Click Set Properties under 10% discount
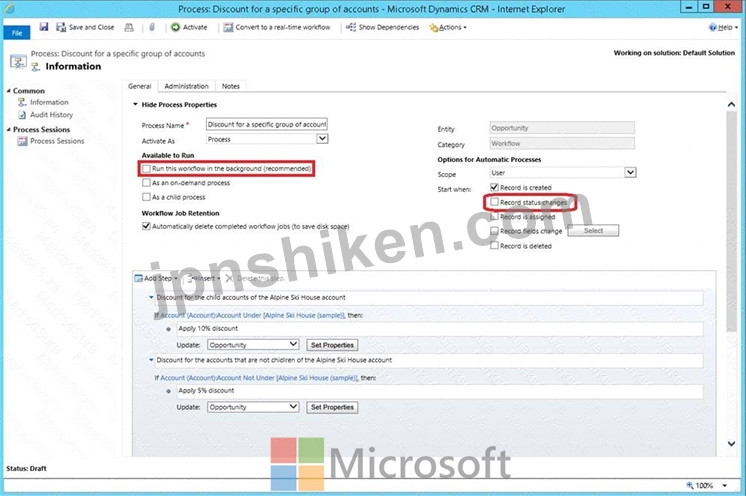Viewport: 746px width, 496px height. coord(332,345)
